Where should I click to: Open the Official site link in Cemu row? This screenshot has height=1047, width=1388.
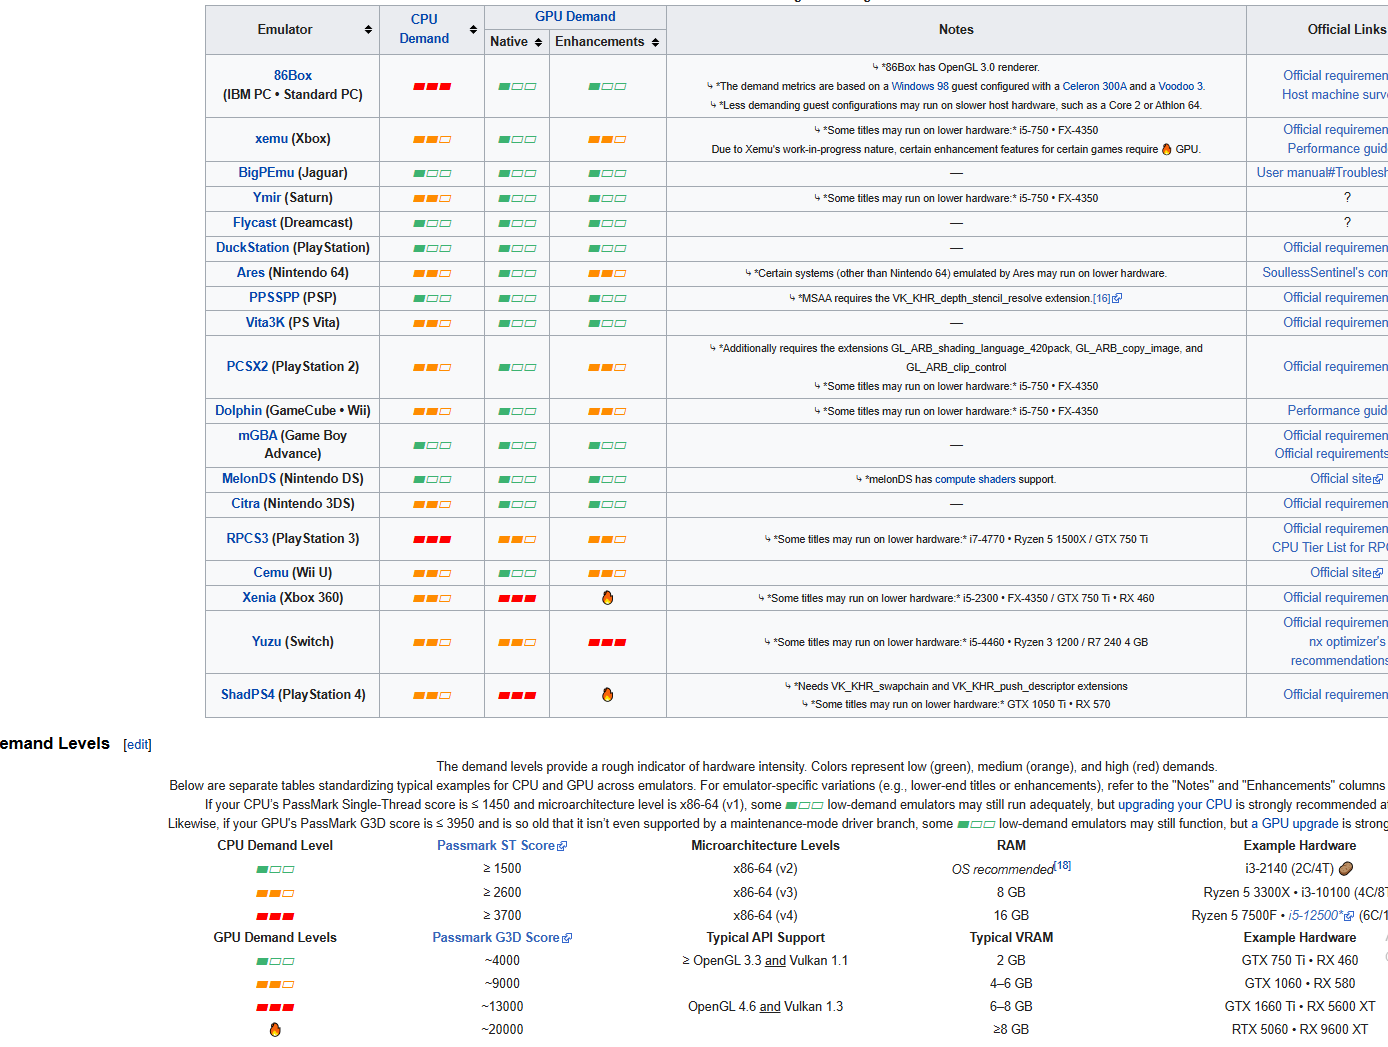pyautogui.click(x=1341, y=573)
